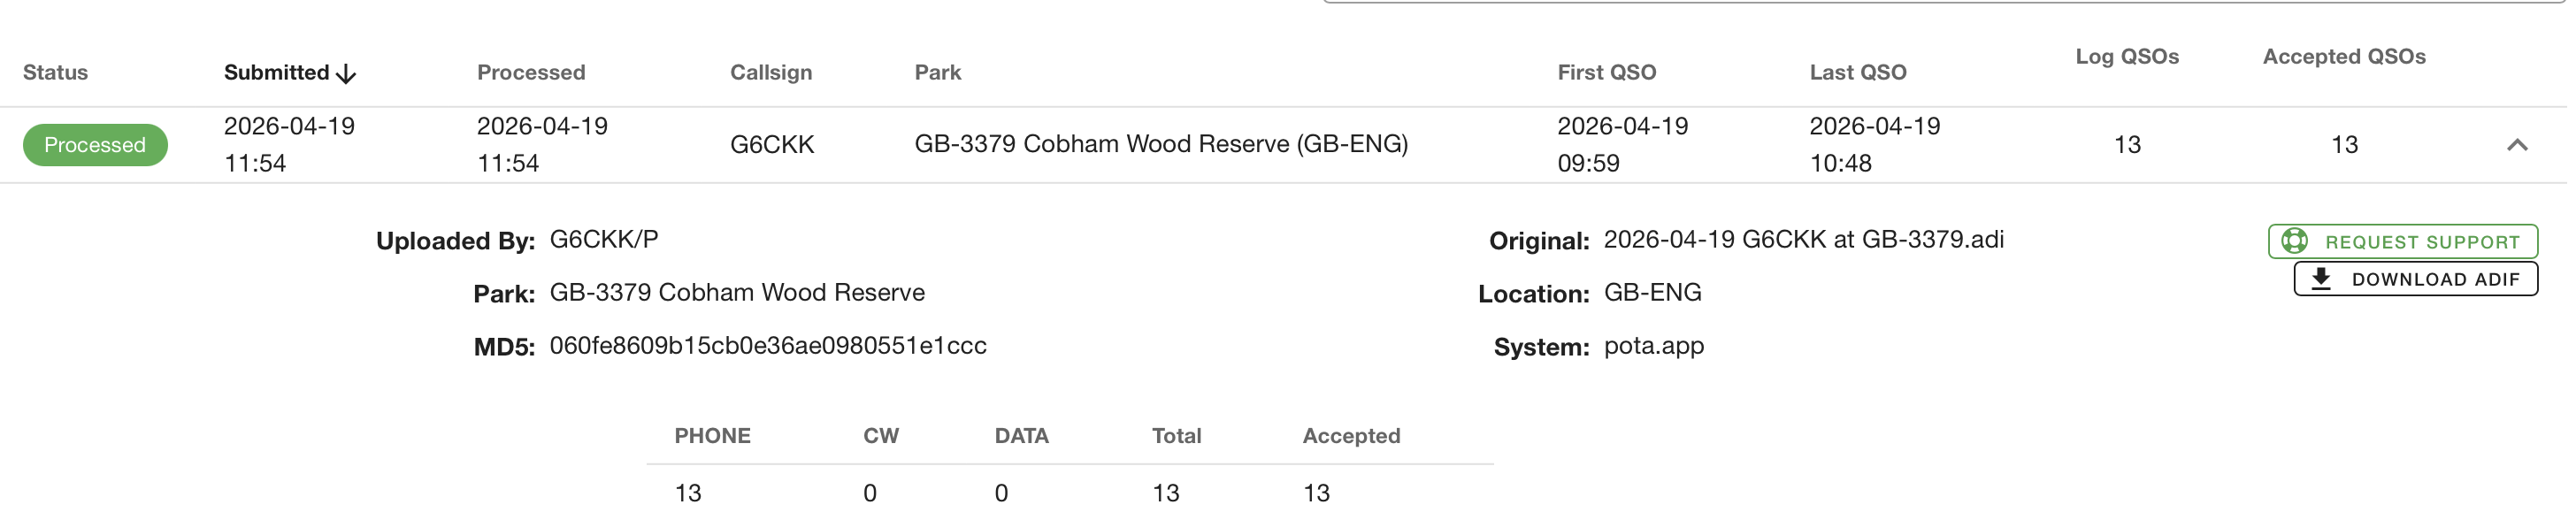Click the Park column header
This screenshot has height=520, width=2576.
click(x=937, y=72)
